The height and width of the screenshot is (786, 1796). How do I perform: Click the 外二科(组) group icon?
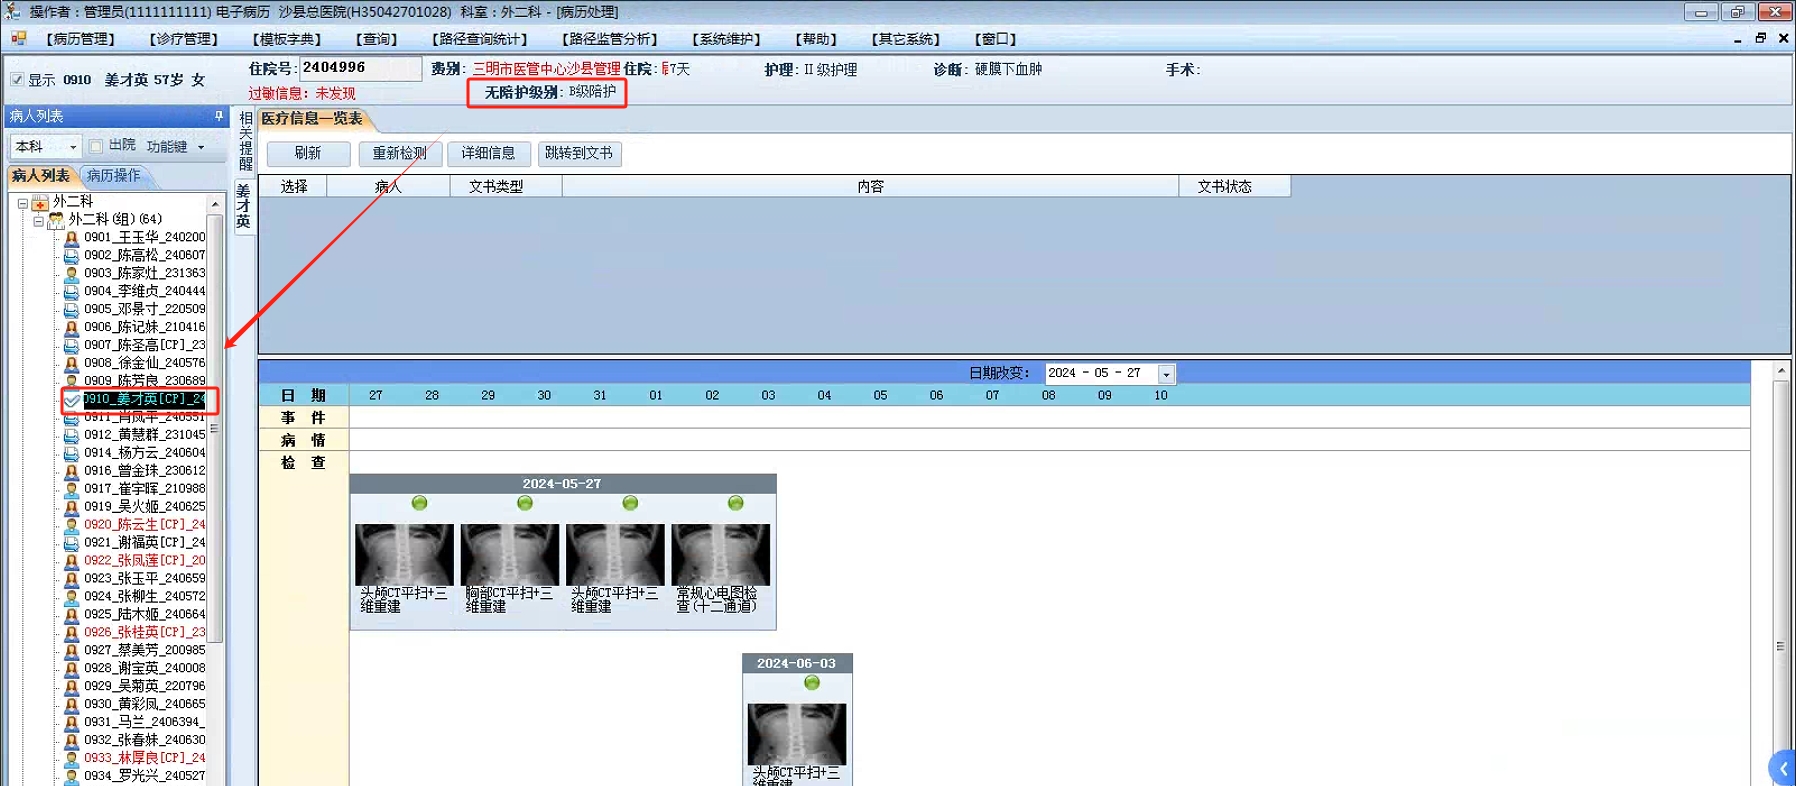tap(56, 219)
